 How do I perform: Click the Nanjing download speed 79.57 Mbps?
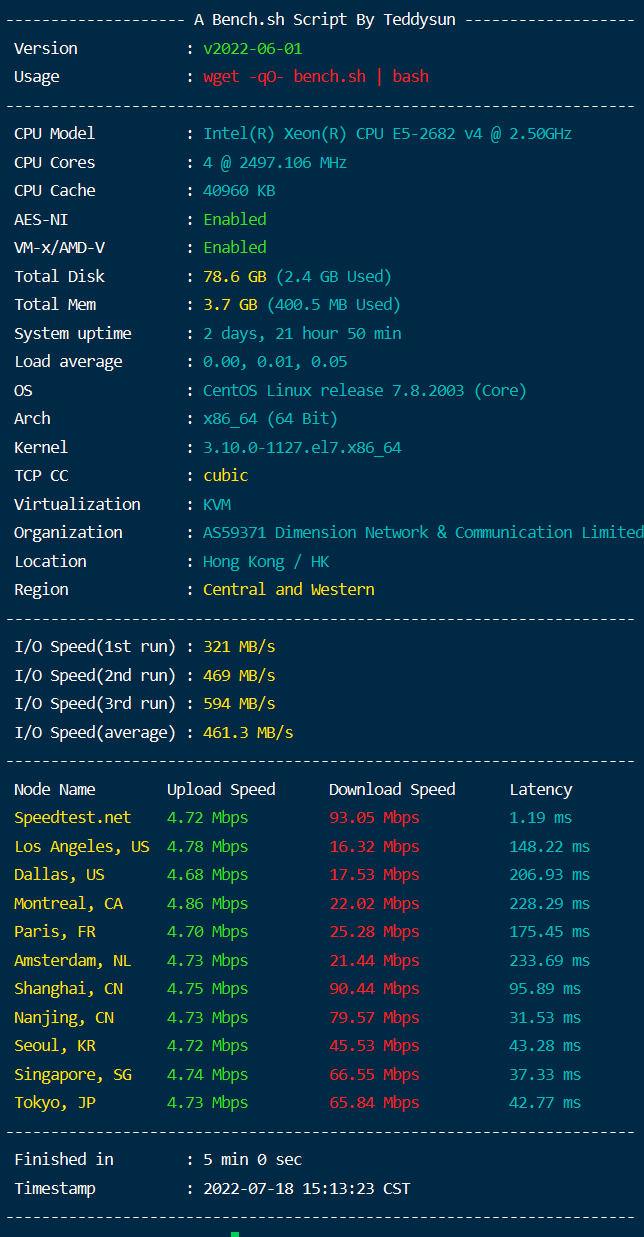click(x=374, y=1017)
